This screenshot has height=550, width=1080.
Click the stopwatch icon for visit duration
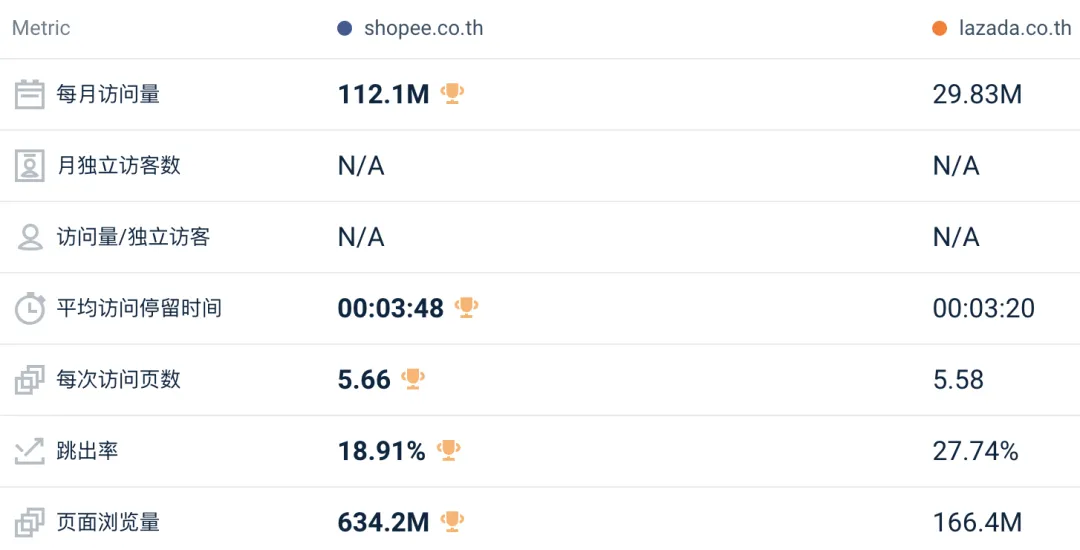point(30,308)
